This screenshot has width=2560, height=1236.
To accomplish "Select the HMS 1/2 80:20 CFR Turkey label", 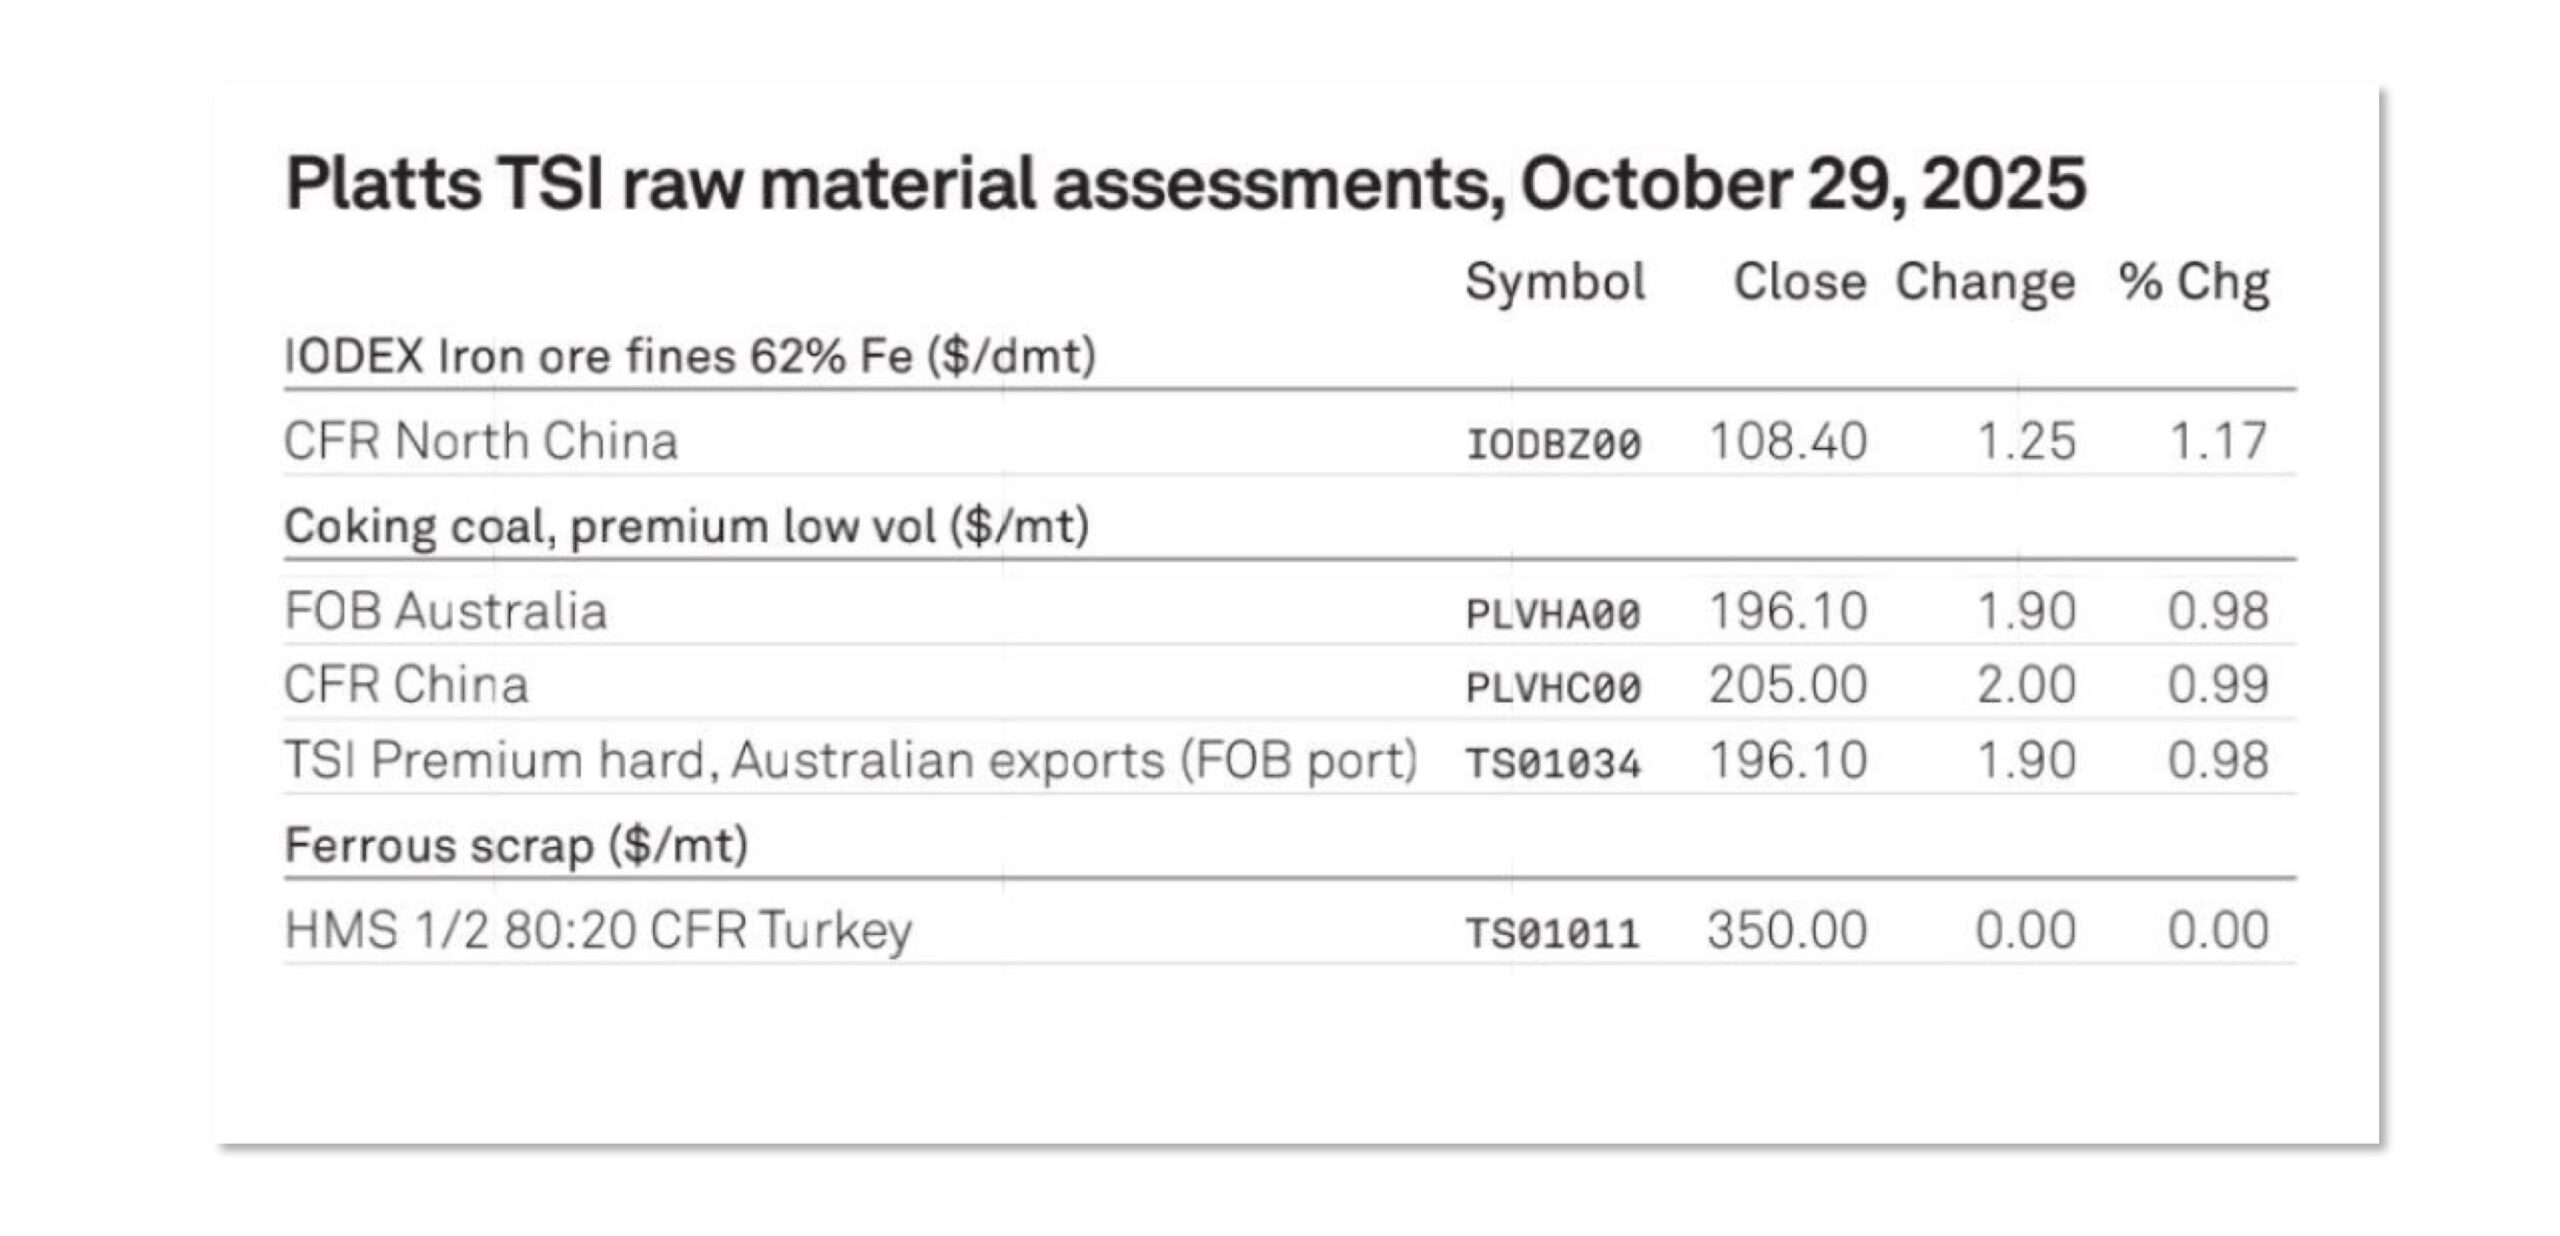I will [598, 930].
